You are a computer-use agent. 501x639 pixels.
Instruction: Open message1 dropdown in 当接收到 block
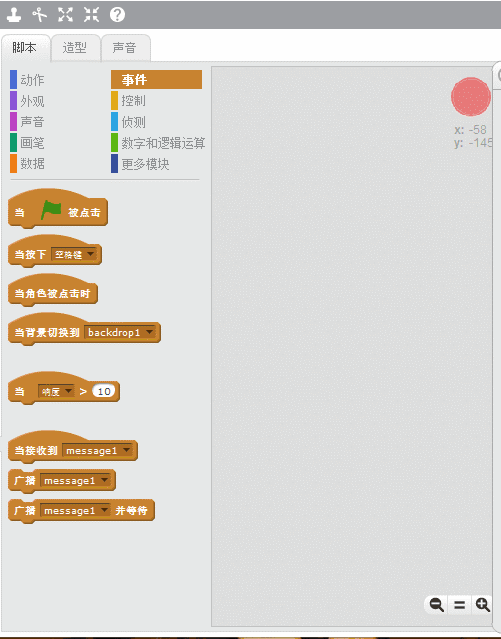98,451
